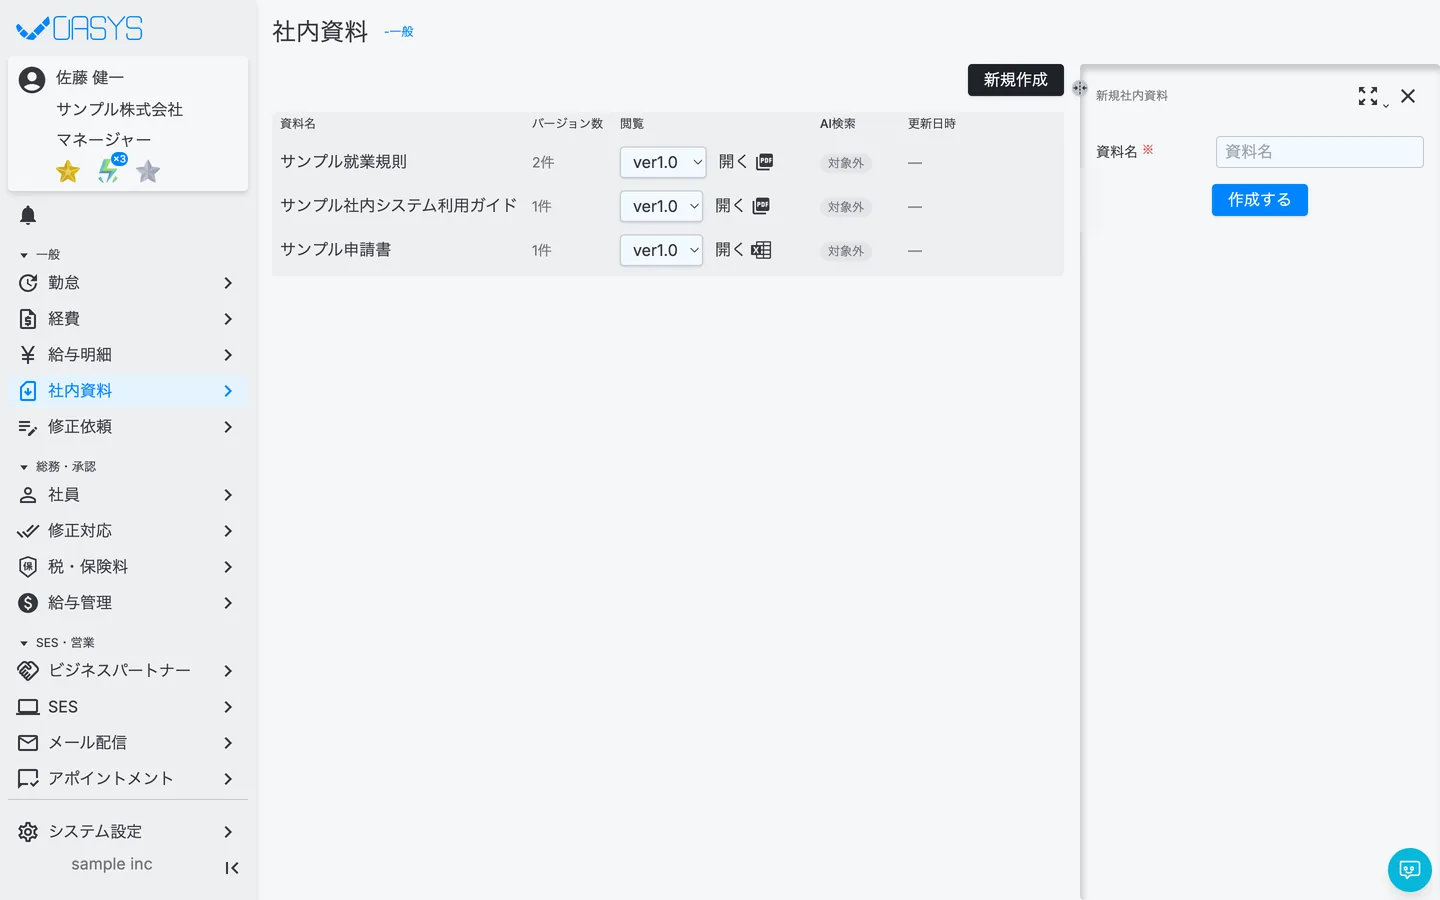Click the gold star badge

[x=68, y=172]
